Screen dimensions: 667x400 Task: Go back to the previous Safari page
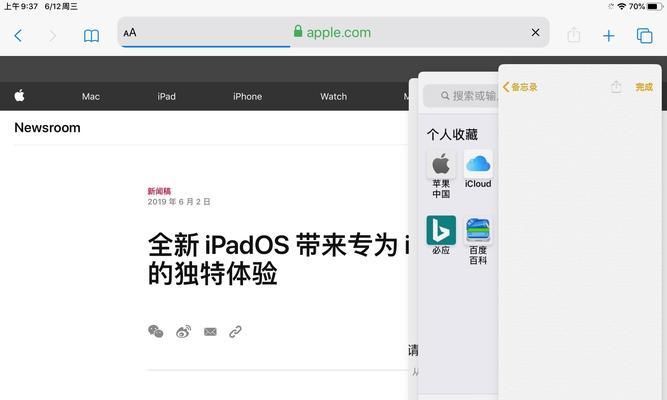click(x=18, y=36)
